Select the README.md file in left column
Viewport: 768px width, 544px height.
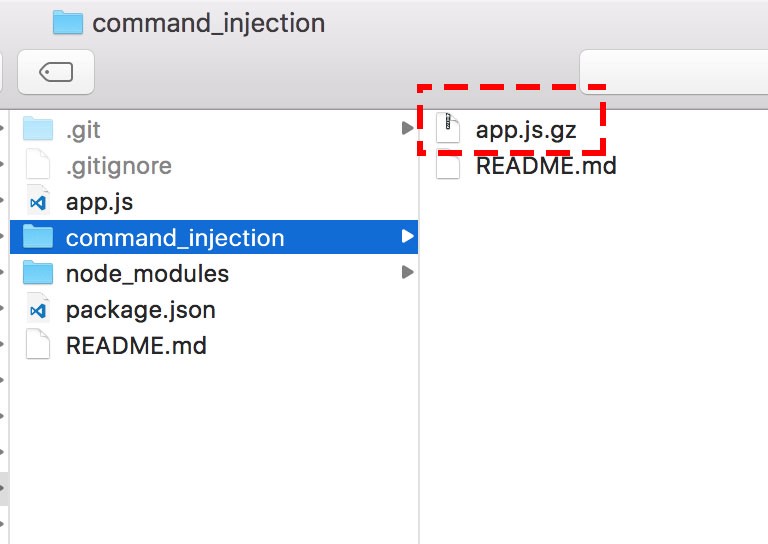[x=136, y=346]
